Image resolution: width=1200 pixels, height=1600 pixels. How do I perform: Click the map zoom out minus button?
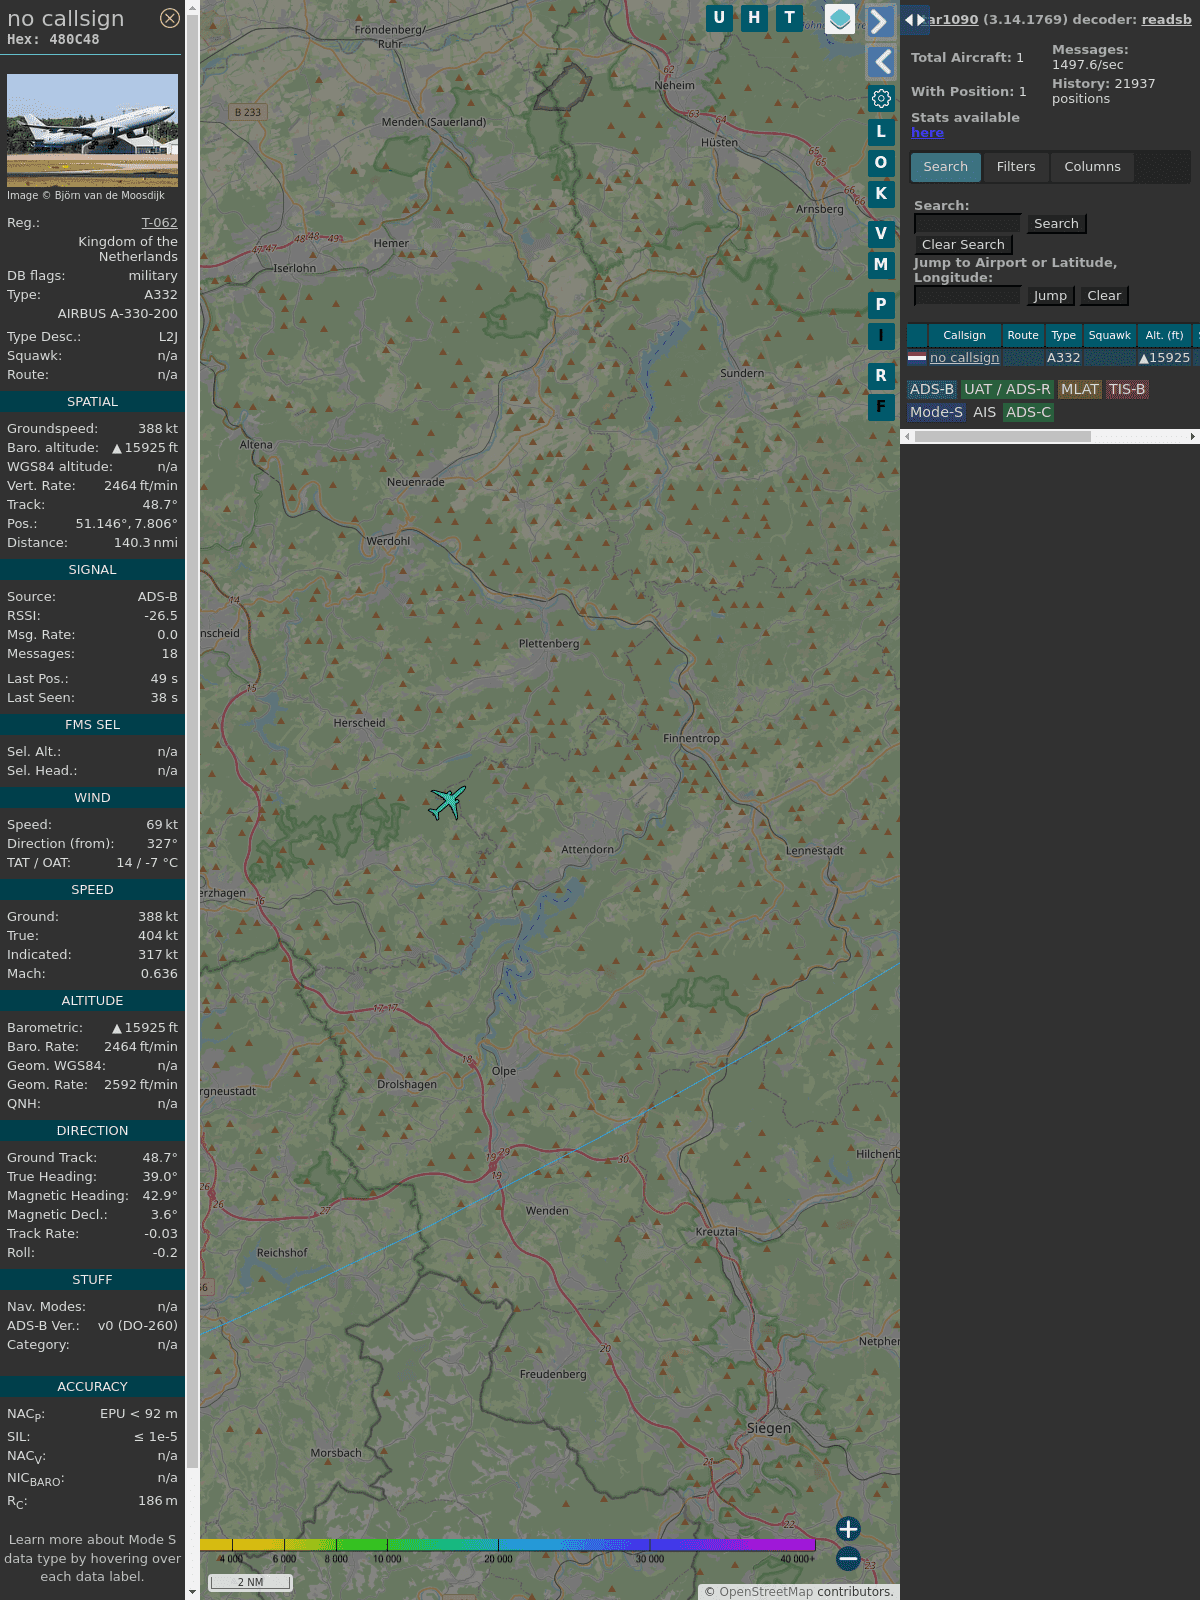pos(848,1558)
